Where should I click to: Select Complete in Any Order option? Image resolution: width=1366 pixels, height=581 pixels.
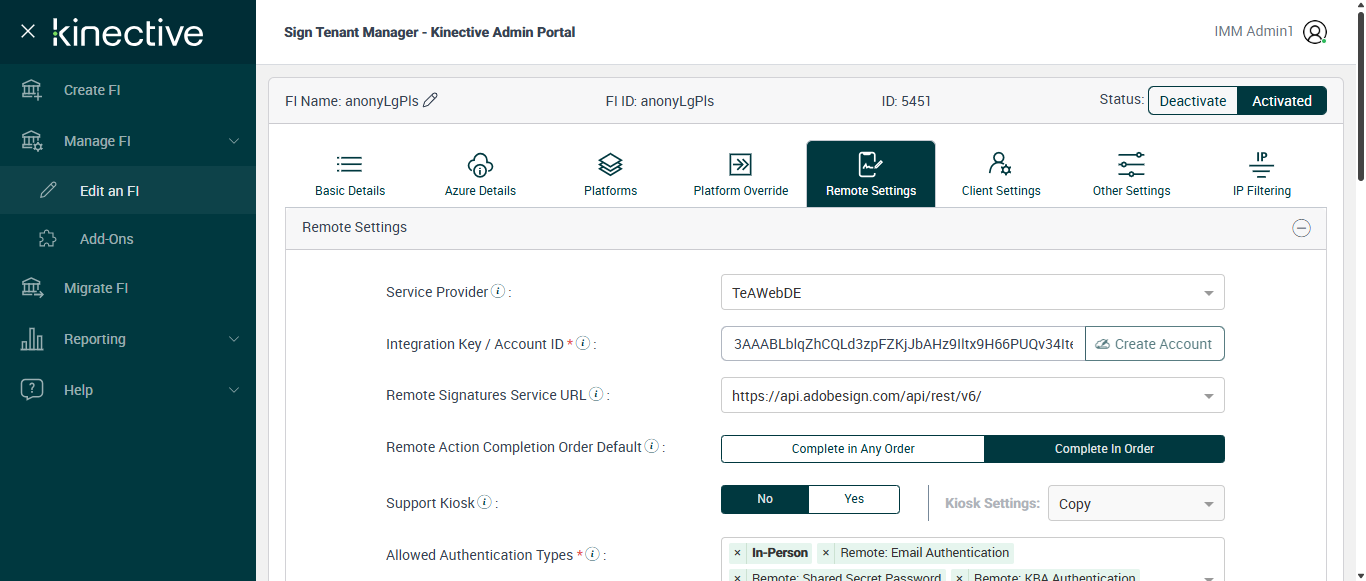click(853, 449)
